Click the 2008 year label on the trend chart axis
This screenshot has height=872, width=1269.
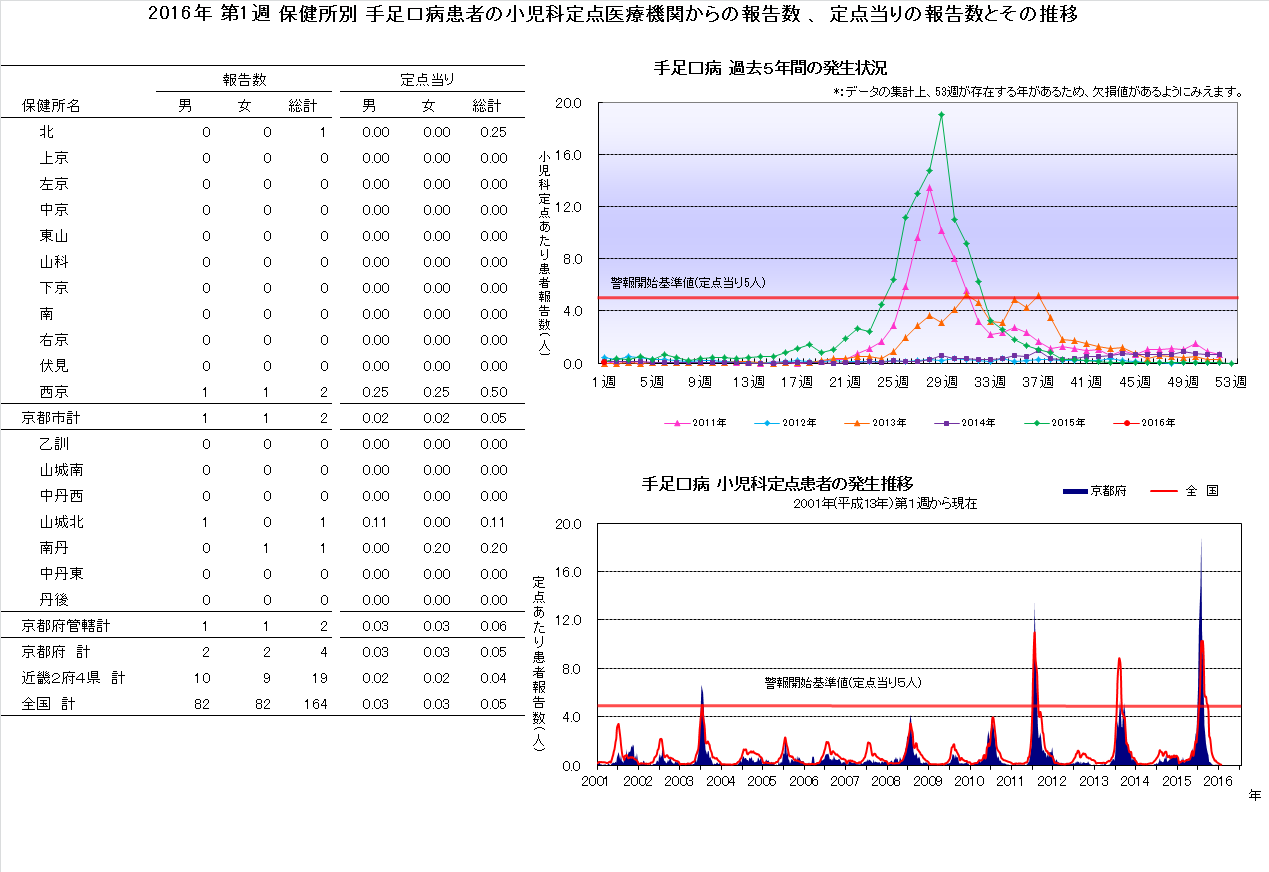pos(887,780)
